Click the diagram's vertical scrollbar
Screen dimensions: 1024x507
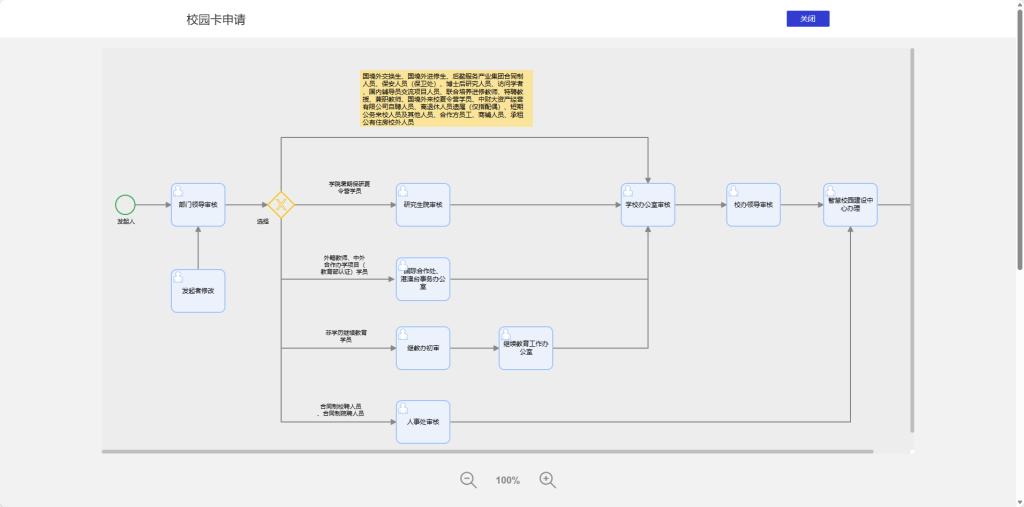coord(913,240)
